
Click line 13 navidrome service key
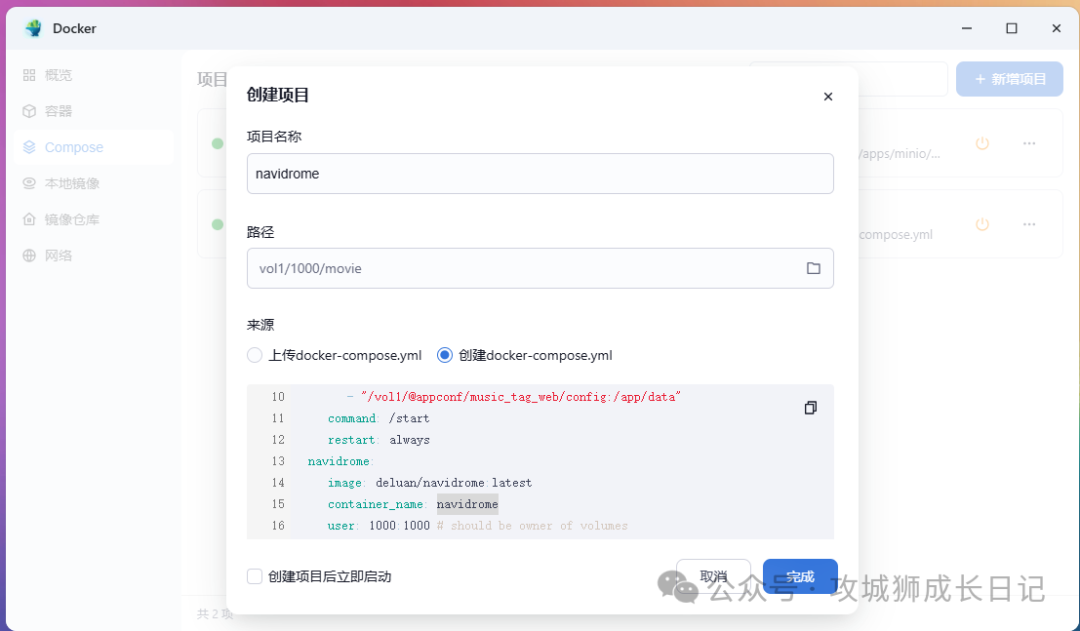tap(340, 461)
